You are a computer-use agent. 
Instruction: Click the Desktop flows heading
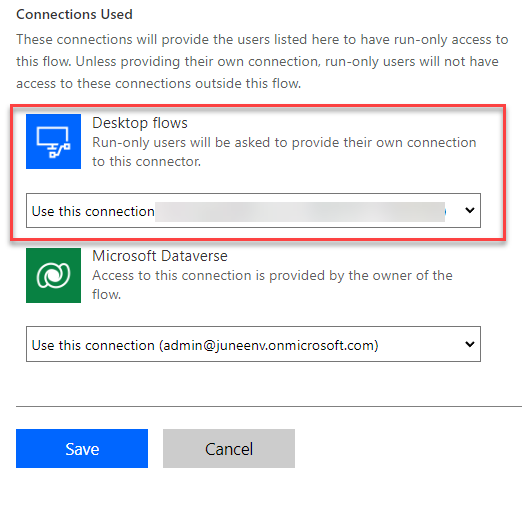(140, 123)
